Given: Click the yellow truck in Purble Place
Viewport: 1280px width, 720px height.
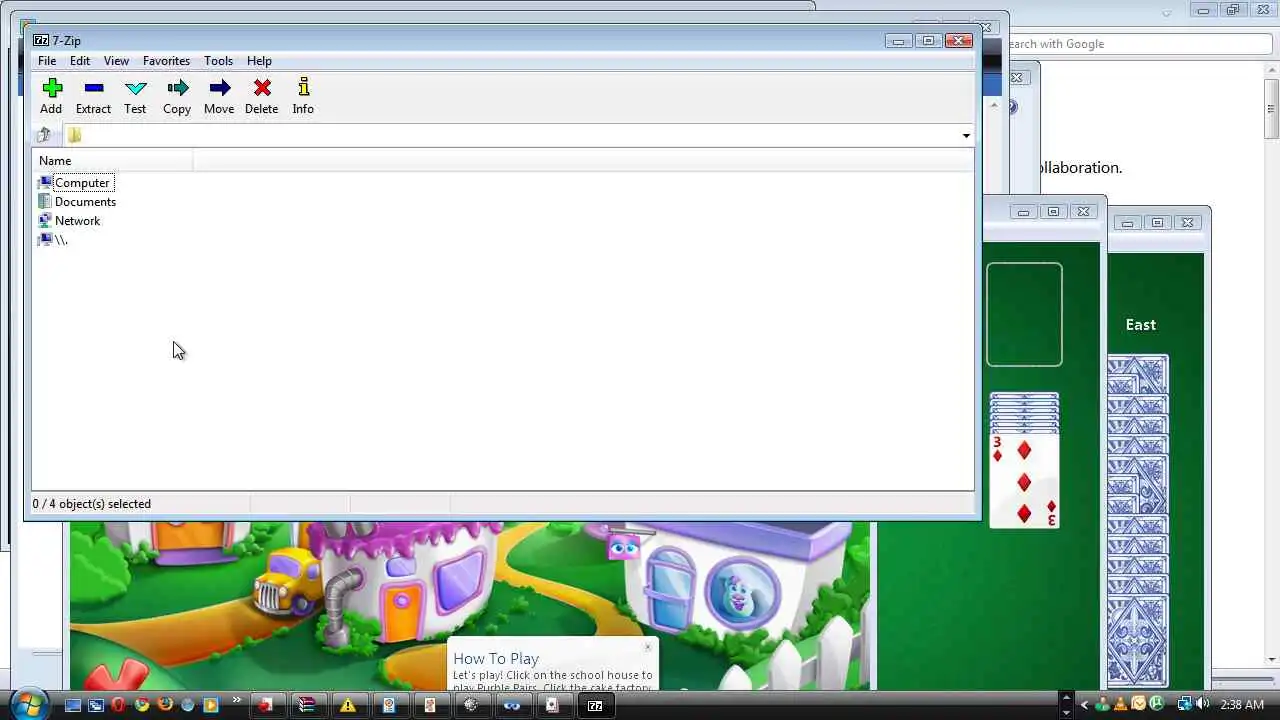Looking at the screenshot, I should tap(286, 580).
